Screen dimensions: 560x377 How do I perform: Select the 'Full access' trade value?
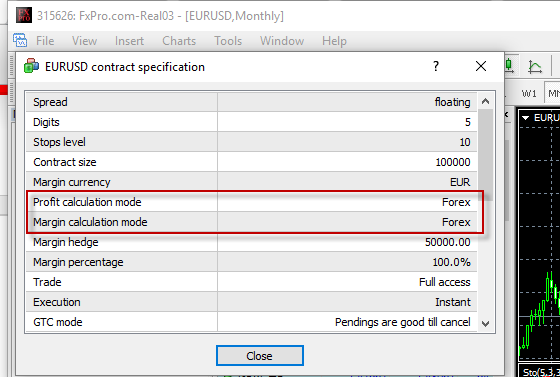point(445,282)
